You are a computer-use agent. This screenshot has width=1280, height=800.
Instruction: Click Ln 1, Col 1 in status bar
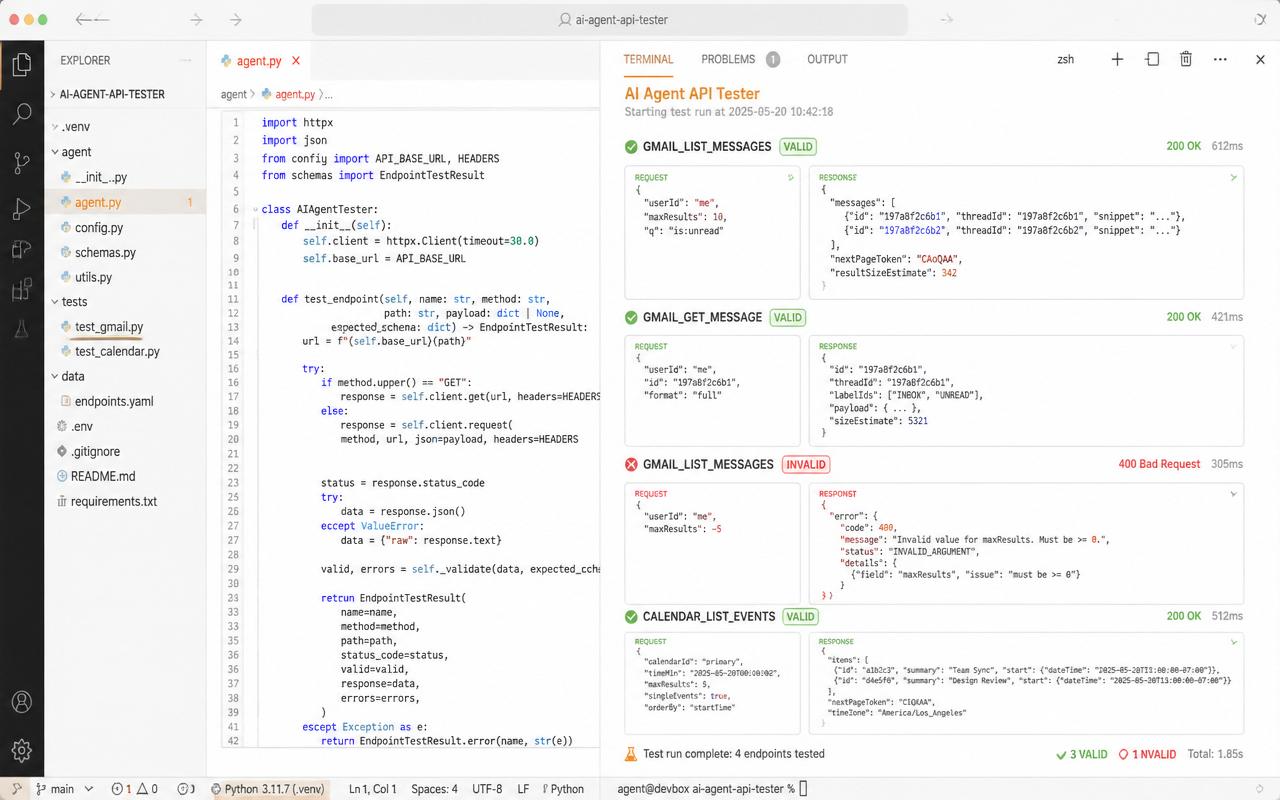(373, 789)
